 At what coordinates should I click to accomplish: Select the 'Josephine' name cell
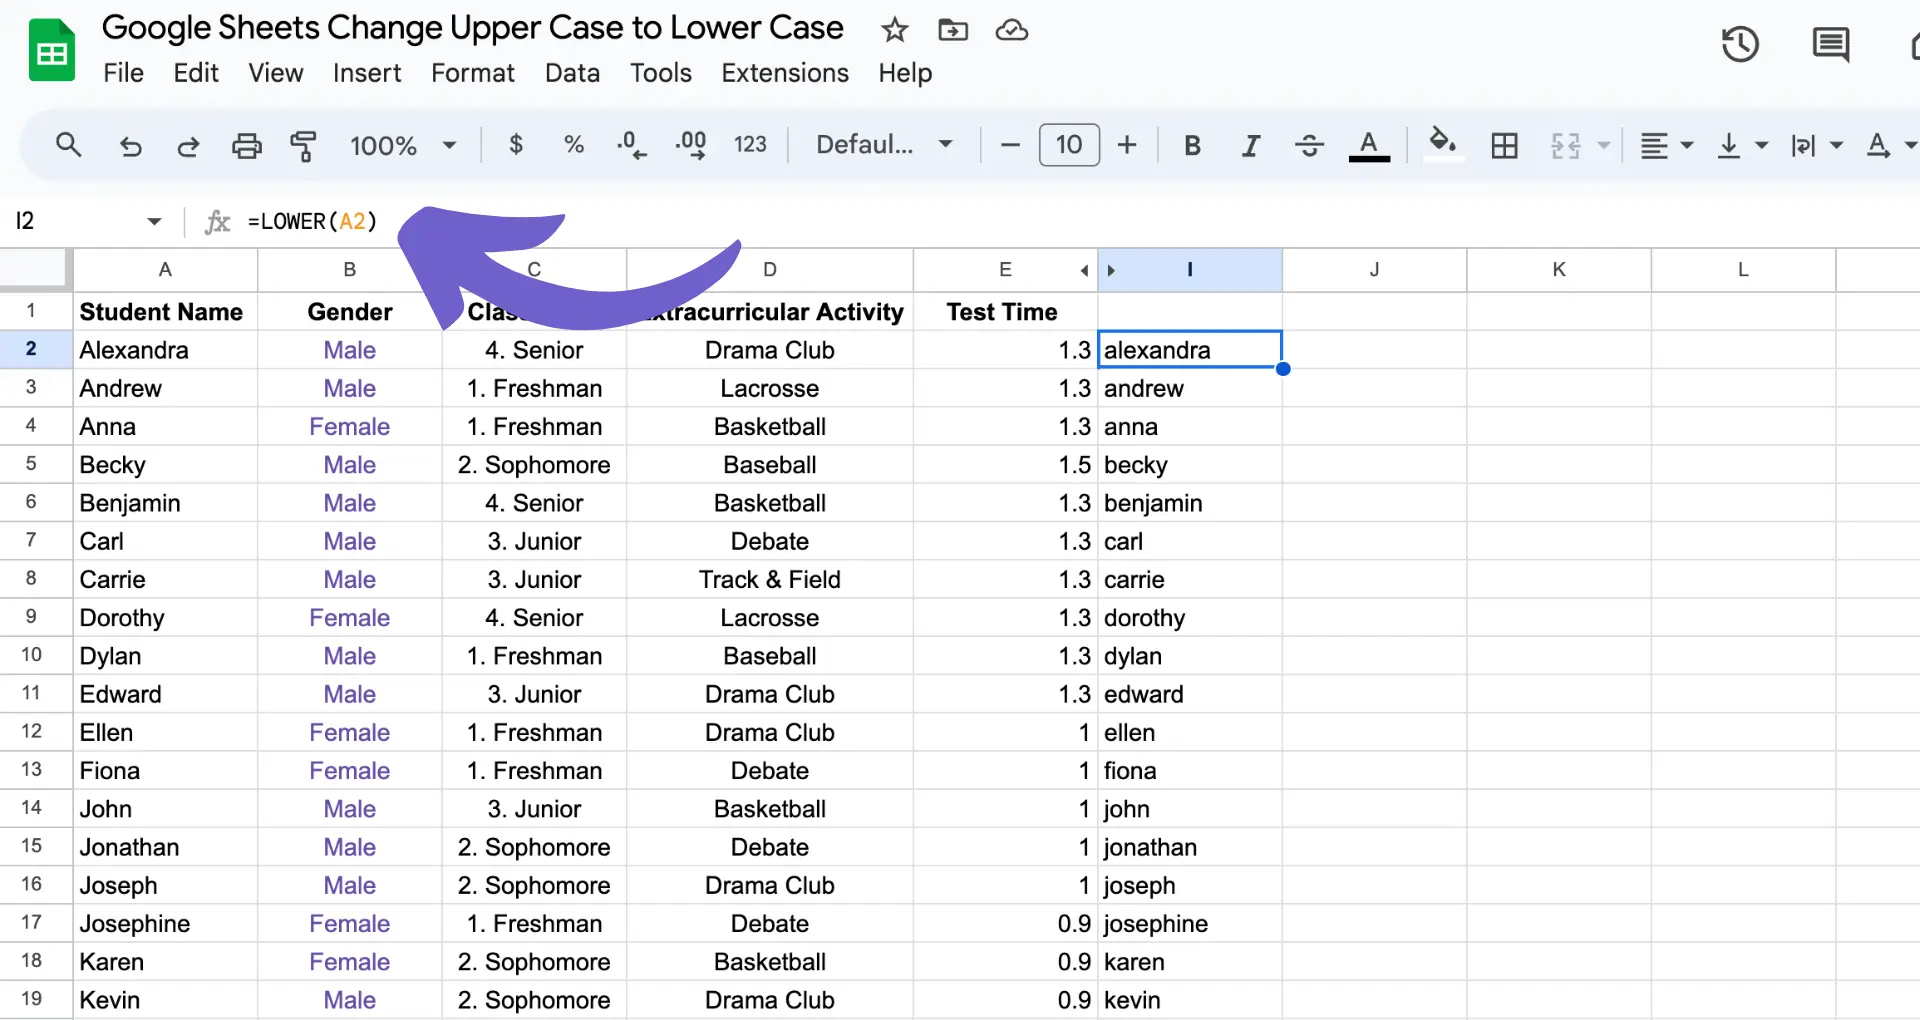165,924
